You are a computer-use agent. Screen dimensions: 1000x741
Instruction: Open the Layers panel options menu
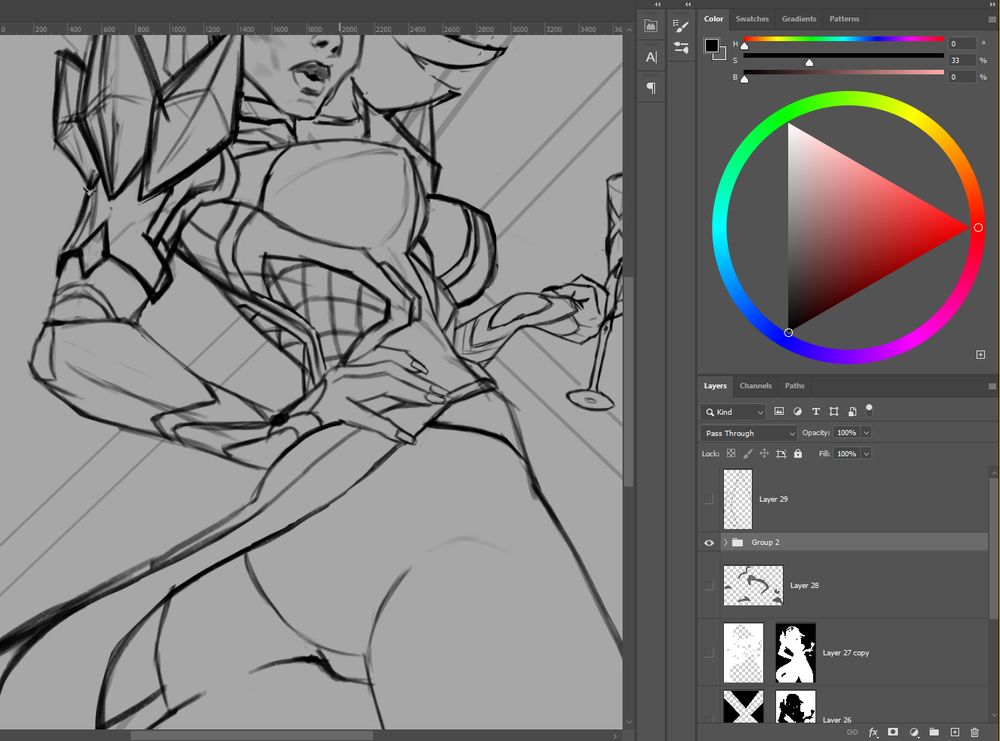[x=992, y=386]
